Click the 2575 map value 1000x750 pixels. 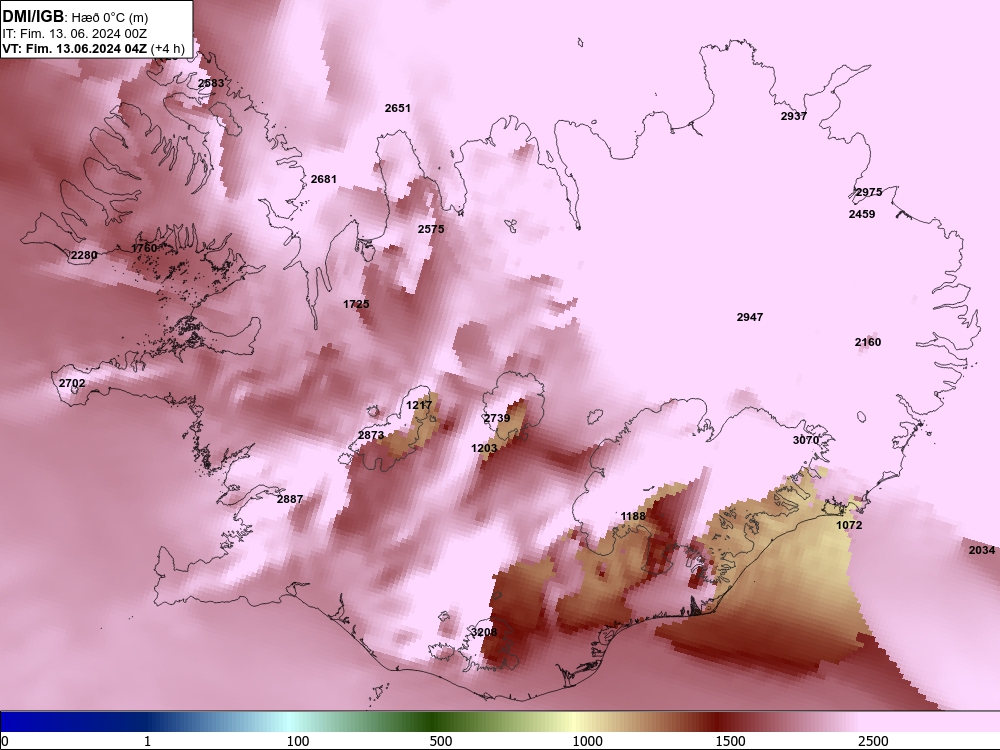coord(431,229)
